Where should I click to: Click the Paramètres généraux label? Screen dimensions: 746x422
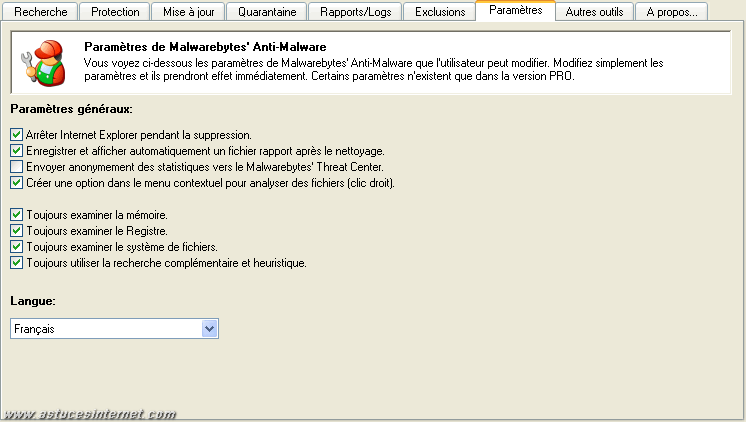[x=71, y=109]
